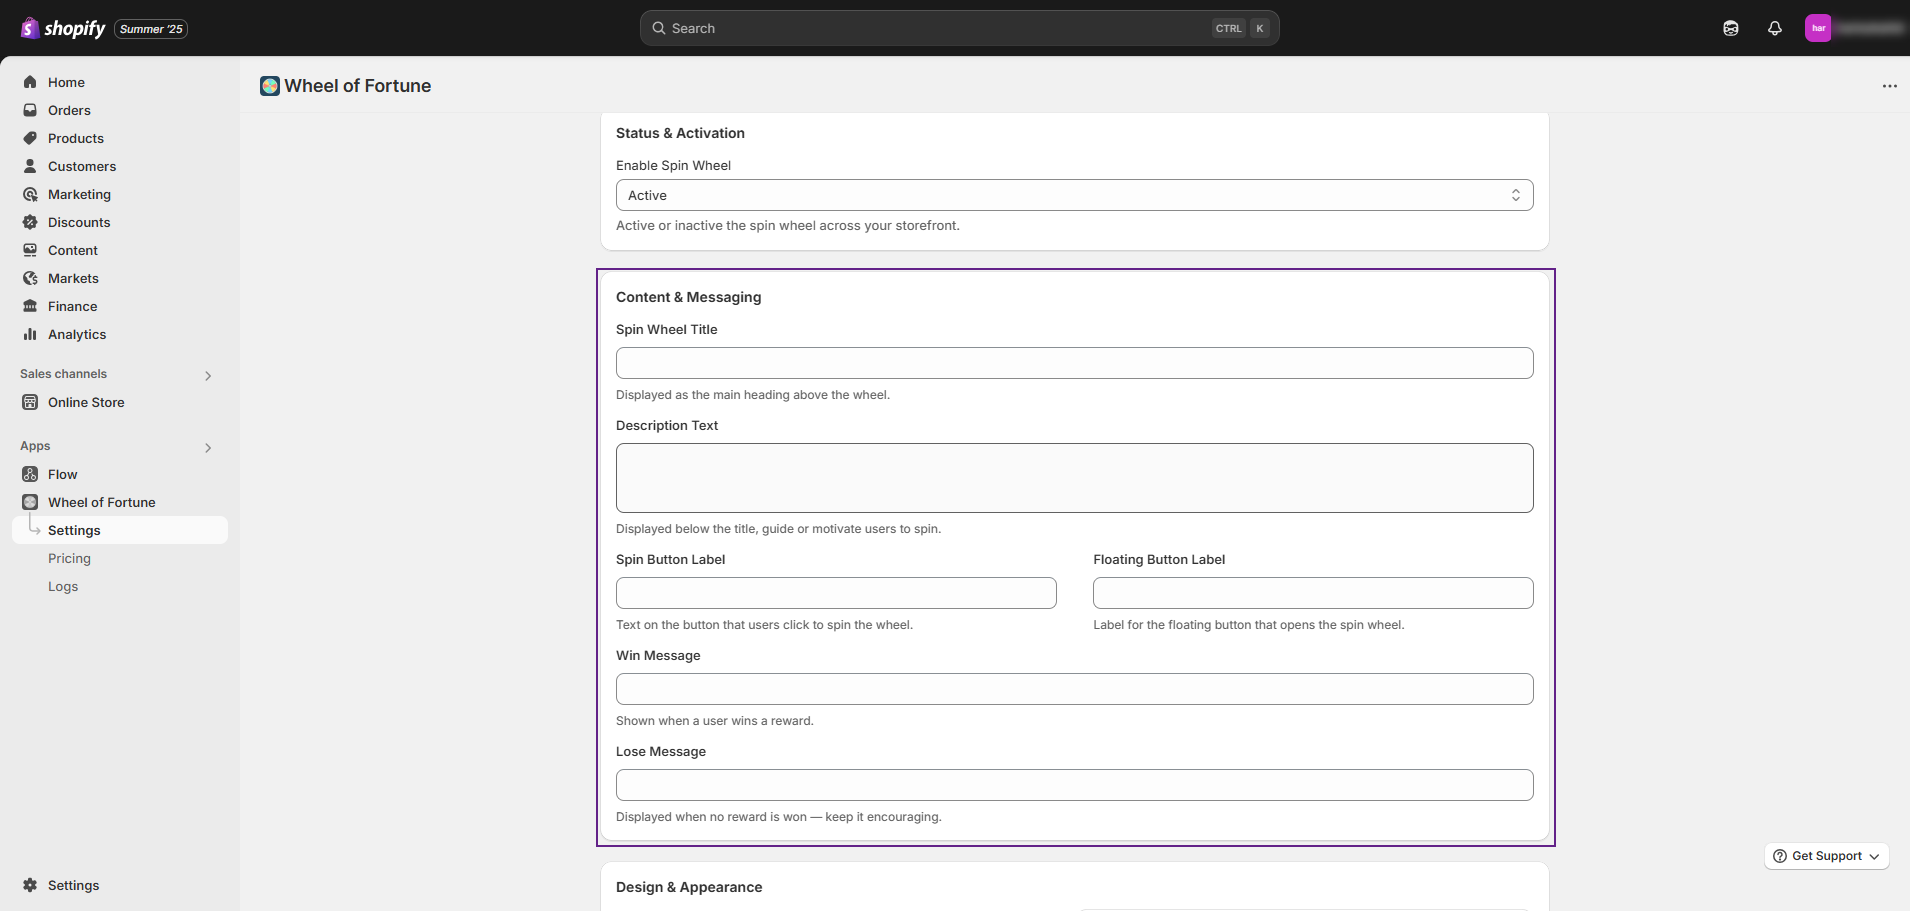Open the Enable Spin Wheel dropdown

click(1074, 195)
